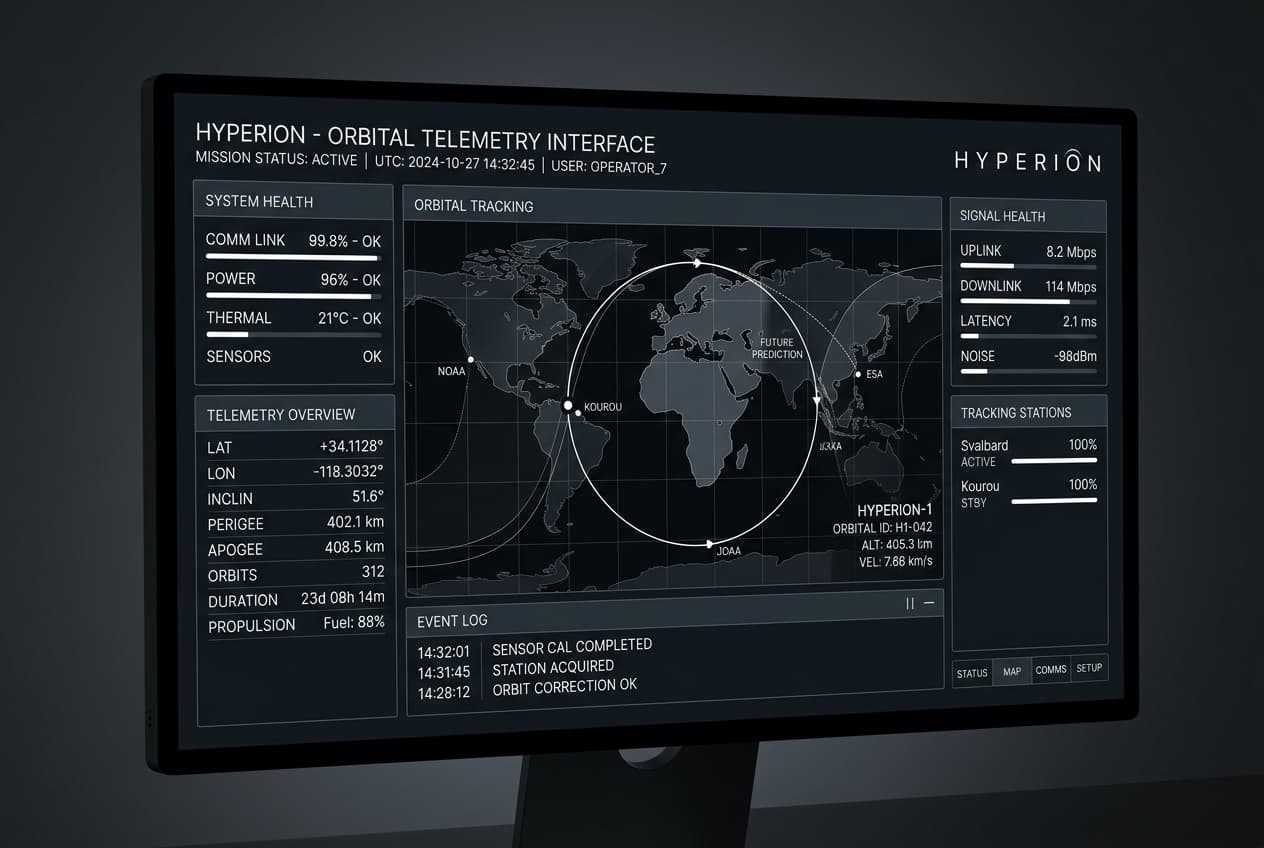Click the SYSTEM HEALTH panel header
This screenshot has height=848, width=1264.
click(x=293, y=201)
